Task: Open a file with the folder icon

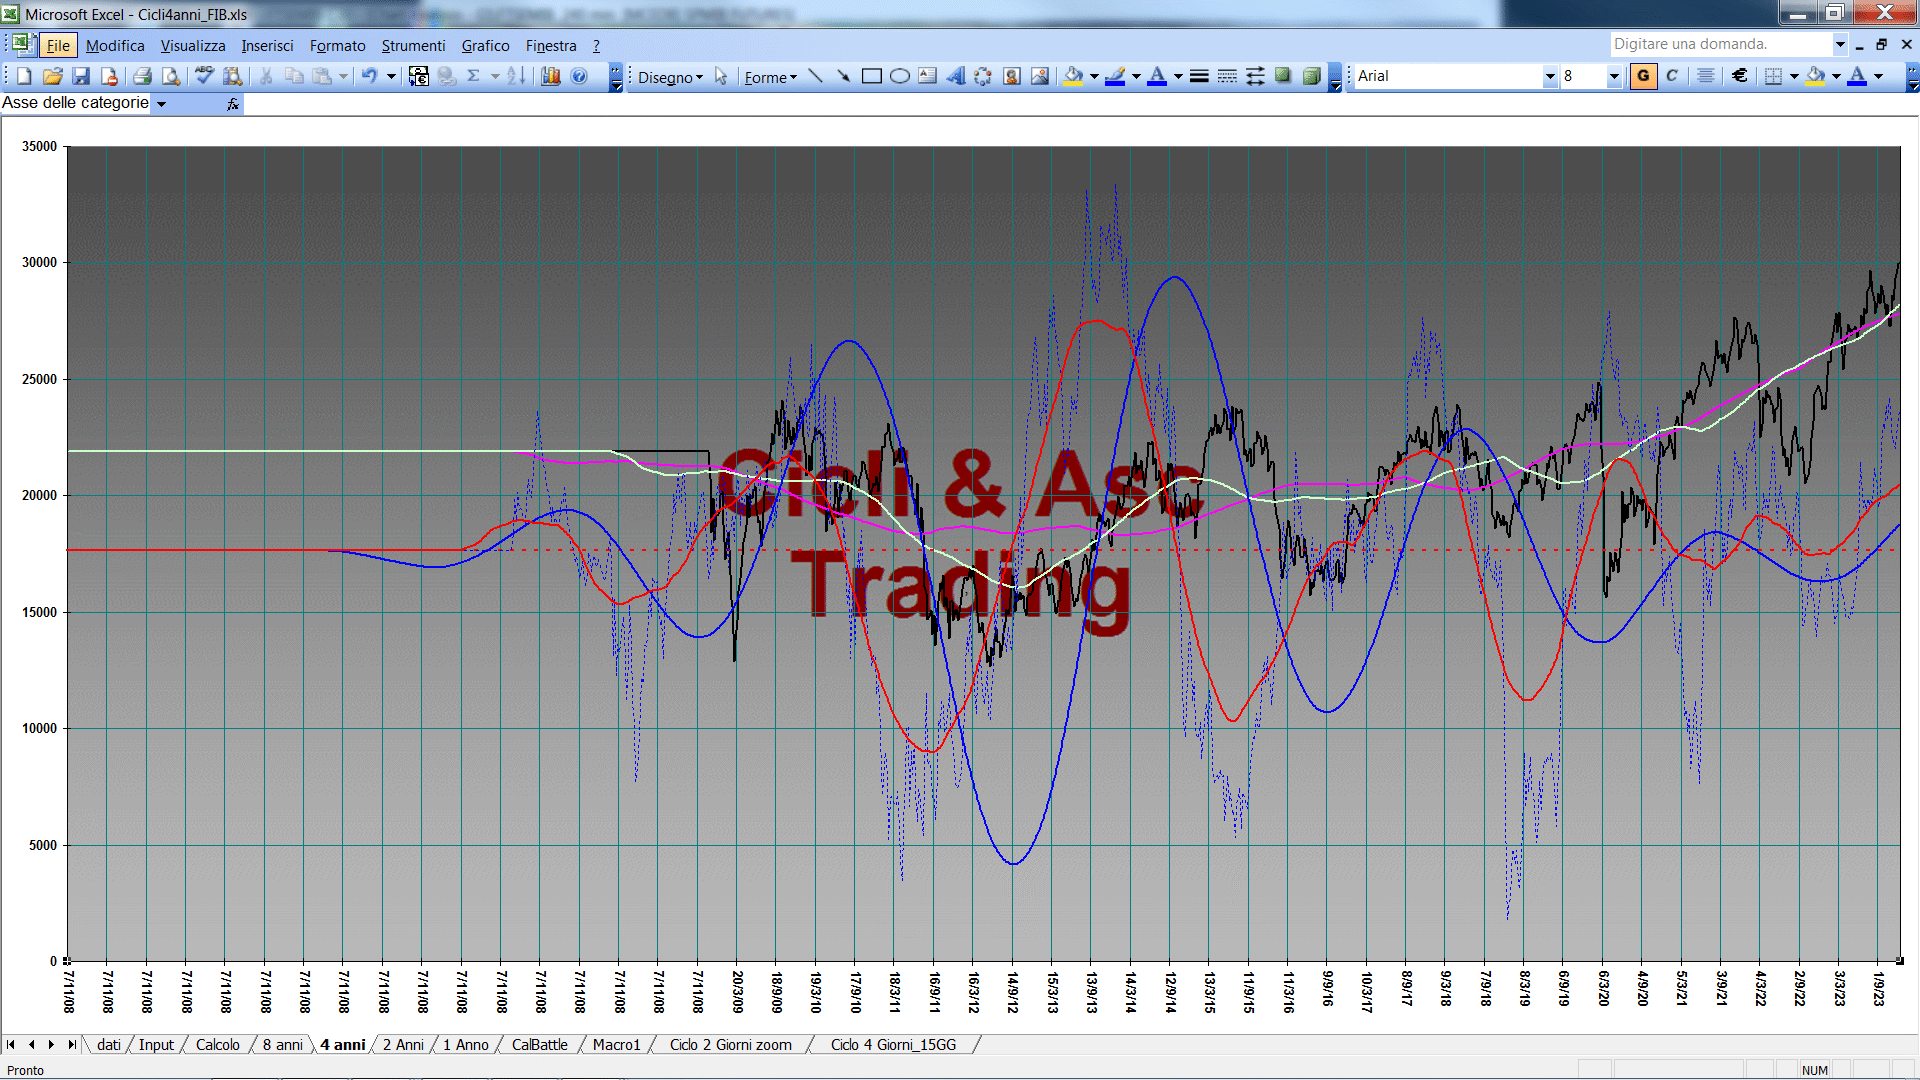Action: pos(52,76)
